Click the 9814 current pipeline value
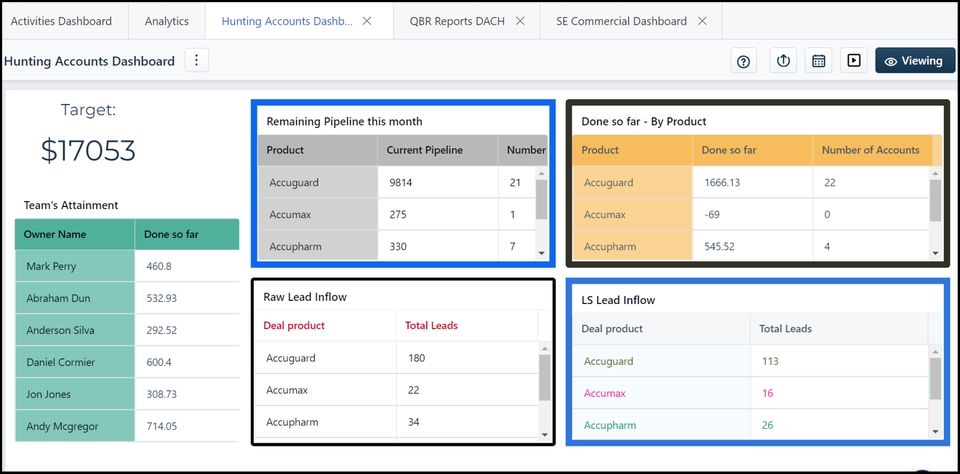Viewport: 960px width, 474px height. pyautogui.click(x=400, y=182)
